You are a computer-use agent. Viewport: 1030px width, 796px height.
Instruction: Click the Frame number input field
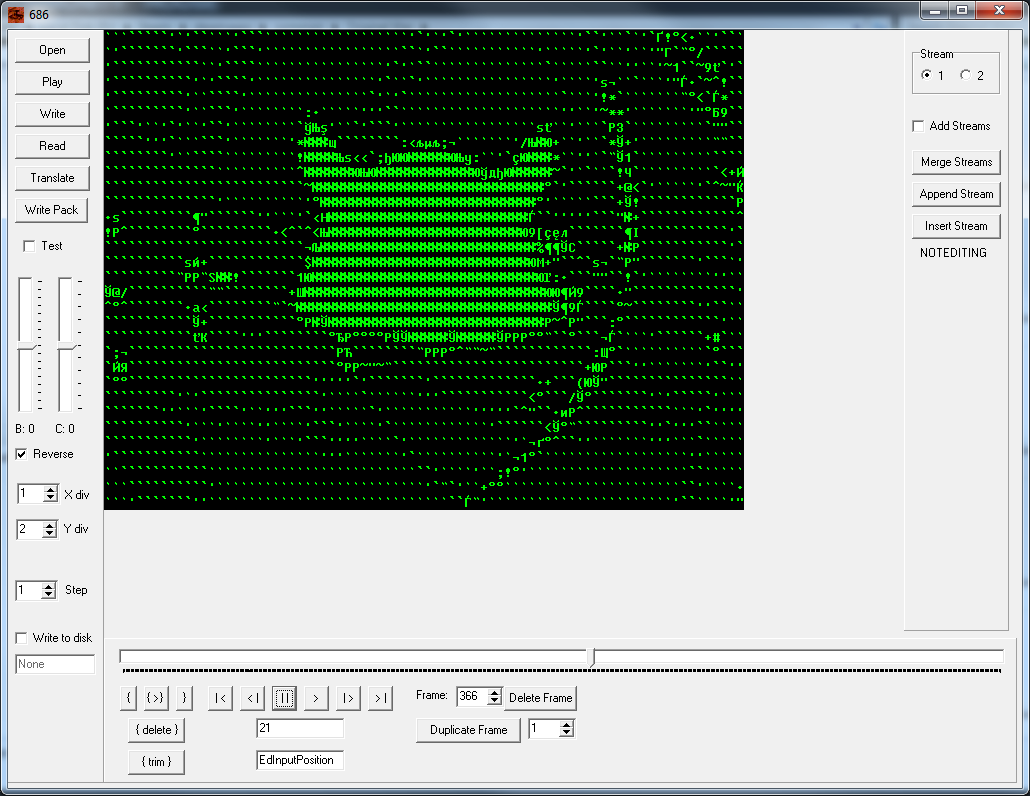[472, 696]
